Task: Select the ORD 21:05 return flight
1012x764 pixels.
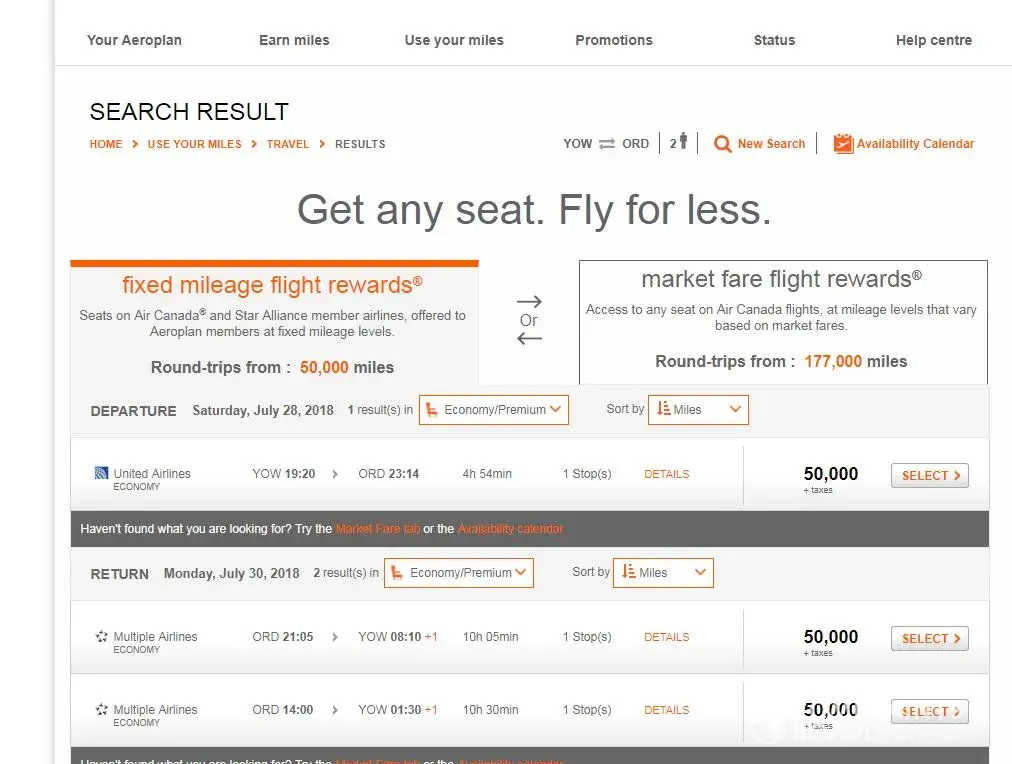Action: [929, 639]
